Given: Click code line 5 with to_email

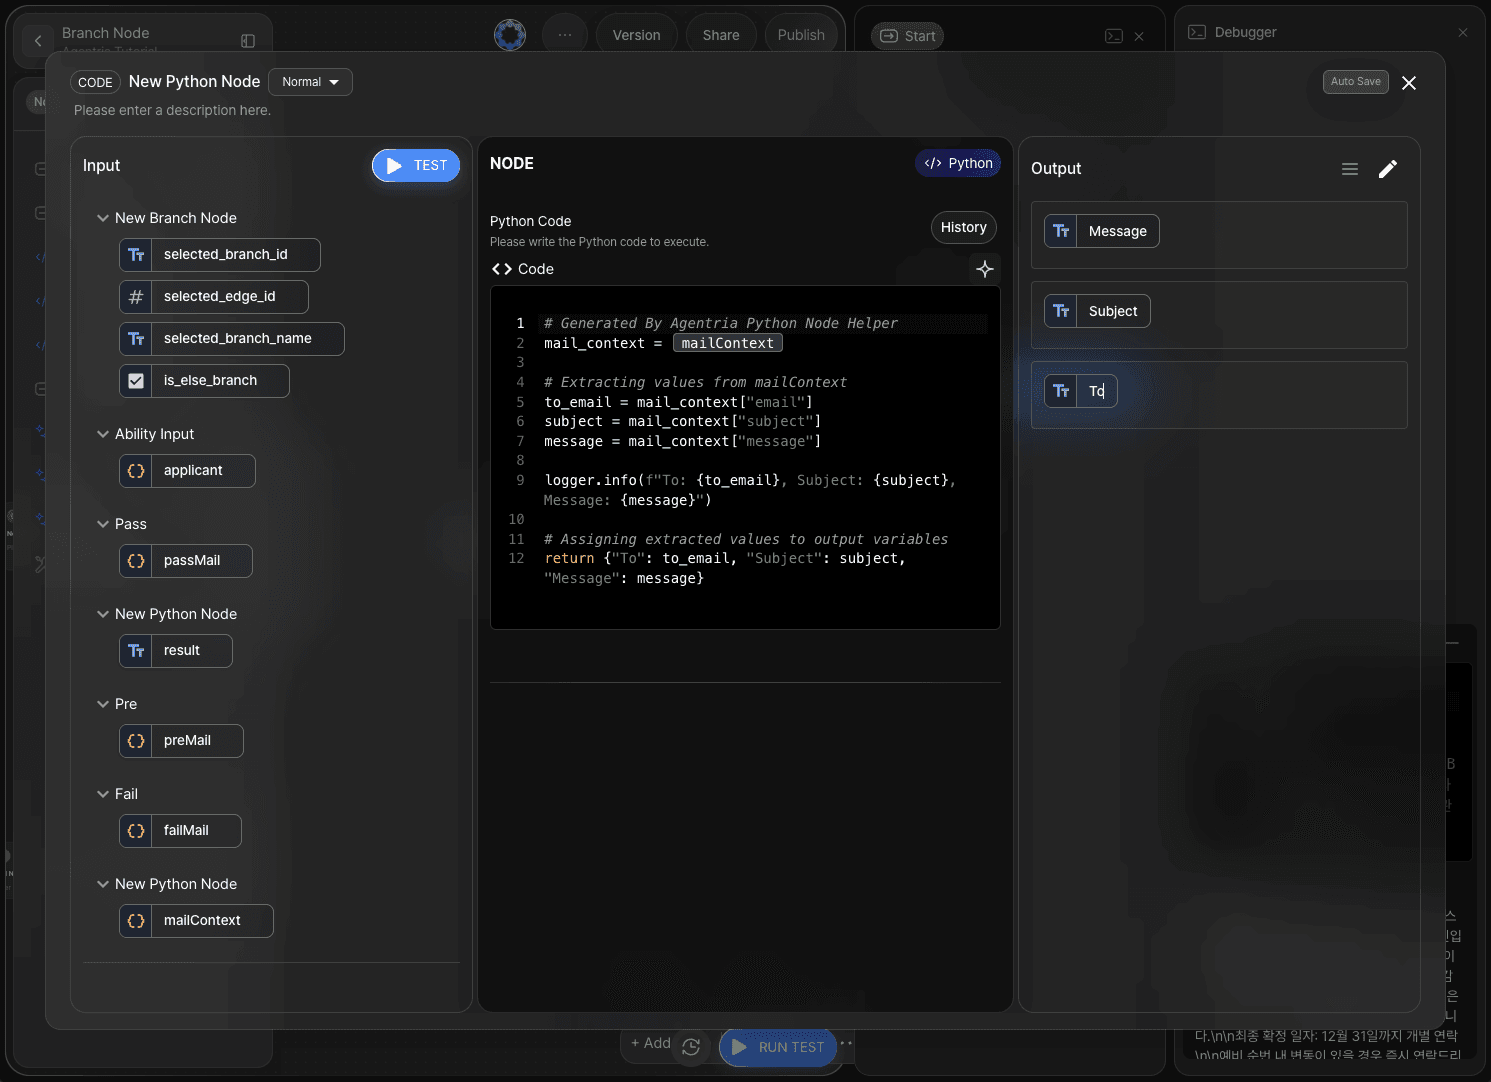Looking at the screenshot, I should click(678, 402).
